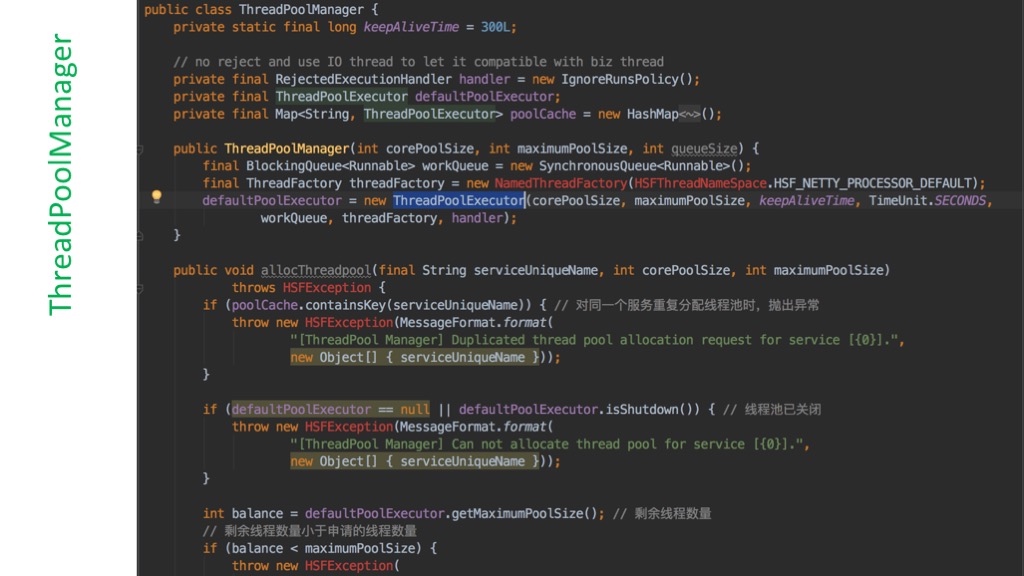Click the SECONDS constant after TimeUnit

tap(960, 200)
